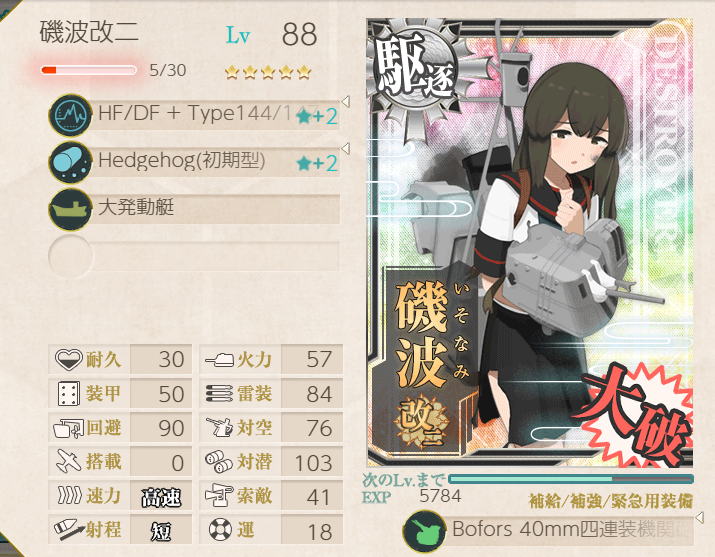Click the 磯波 ship card portrait
Viewport: 715px width, 557px height.
[530, 243]
